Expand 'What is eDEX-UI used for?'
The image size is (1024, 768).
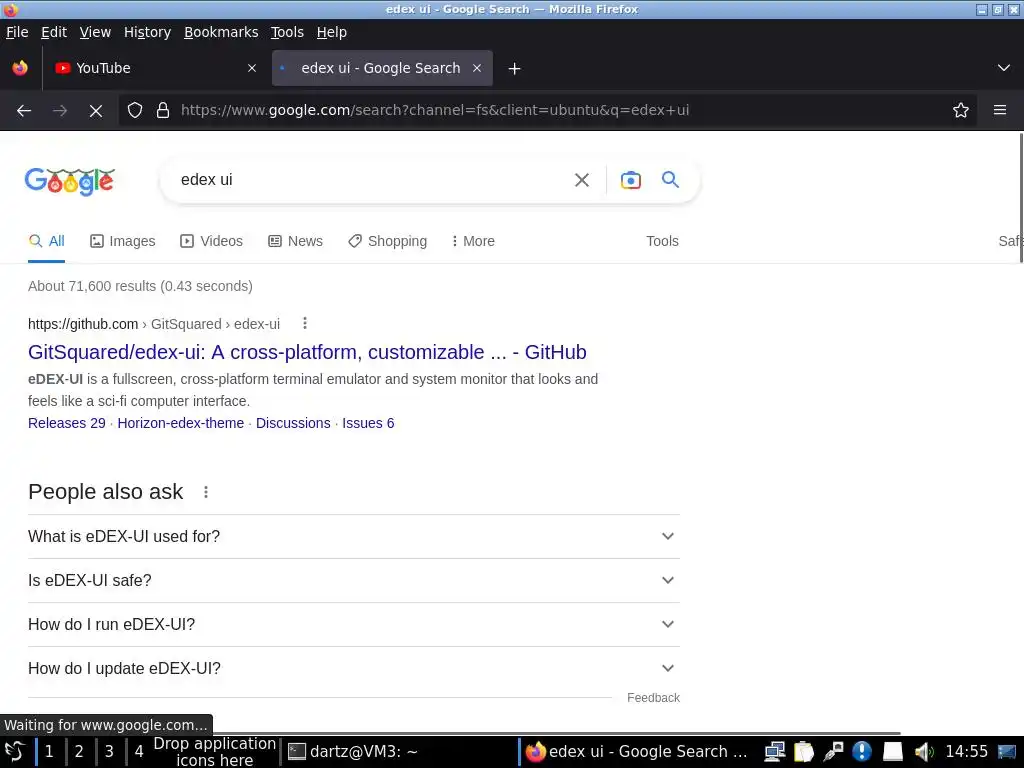tap(354, 536)
